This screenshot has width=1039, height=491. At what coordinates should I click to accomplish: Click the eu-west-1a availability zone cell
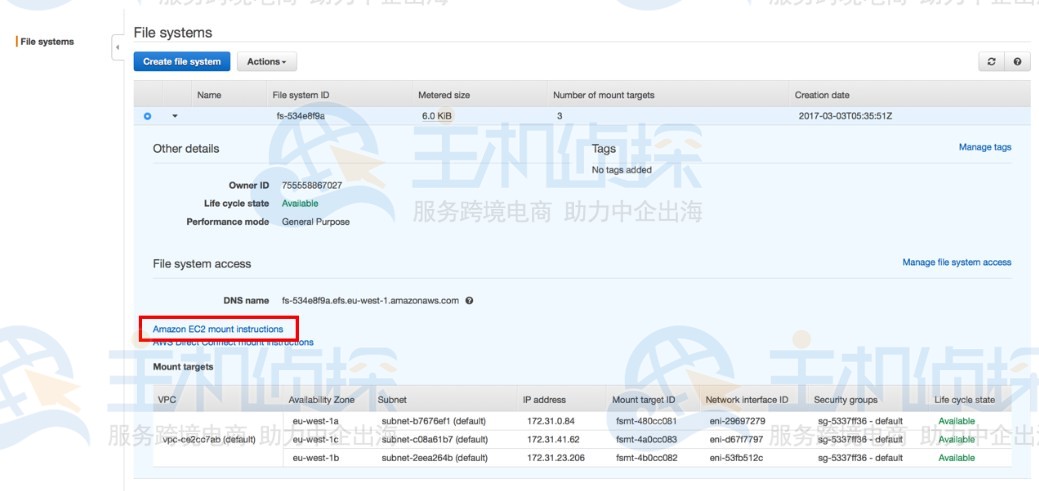coord(315,421)
